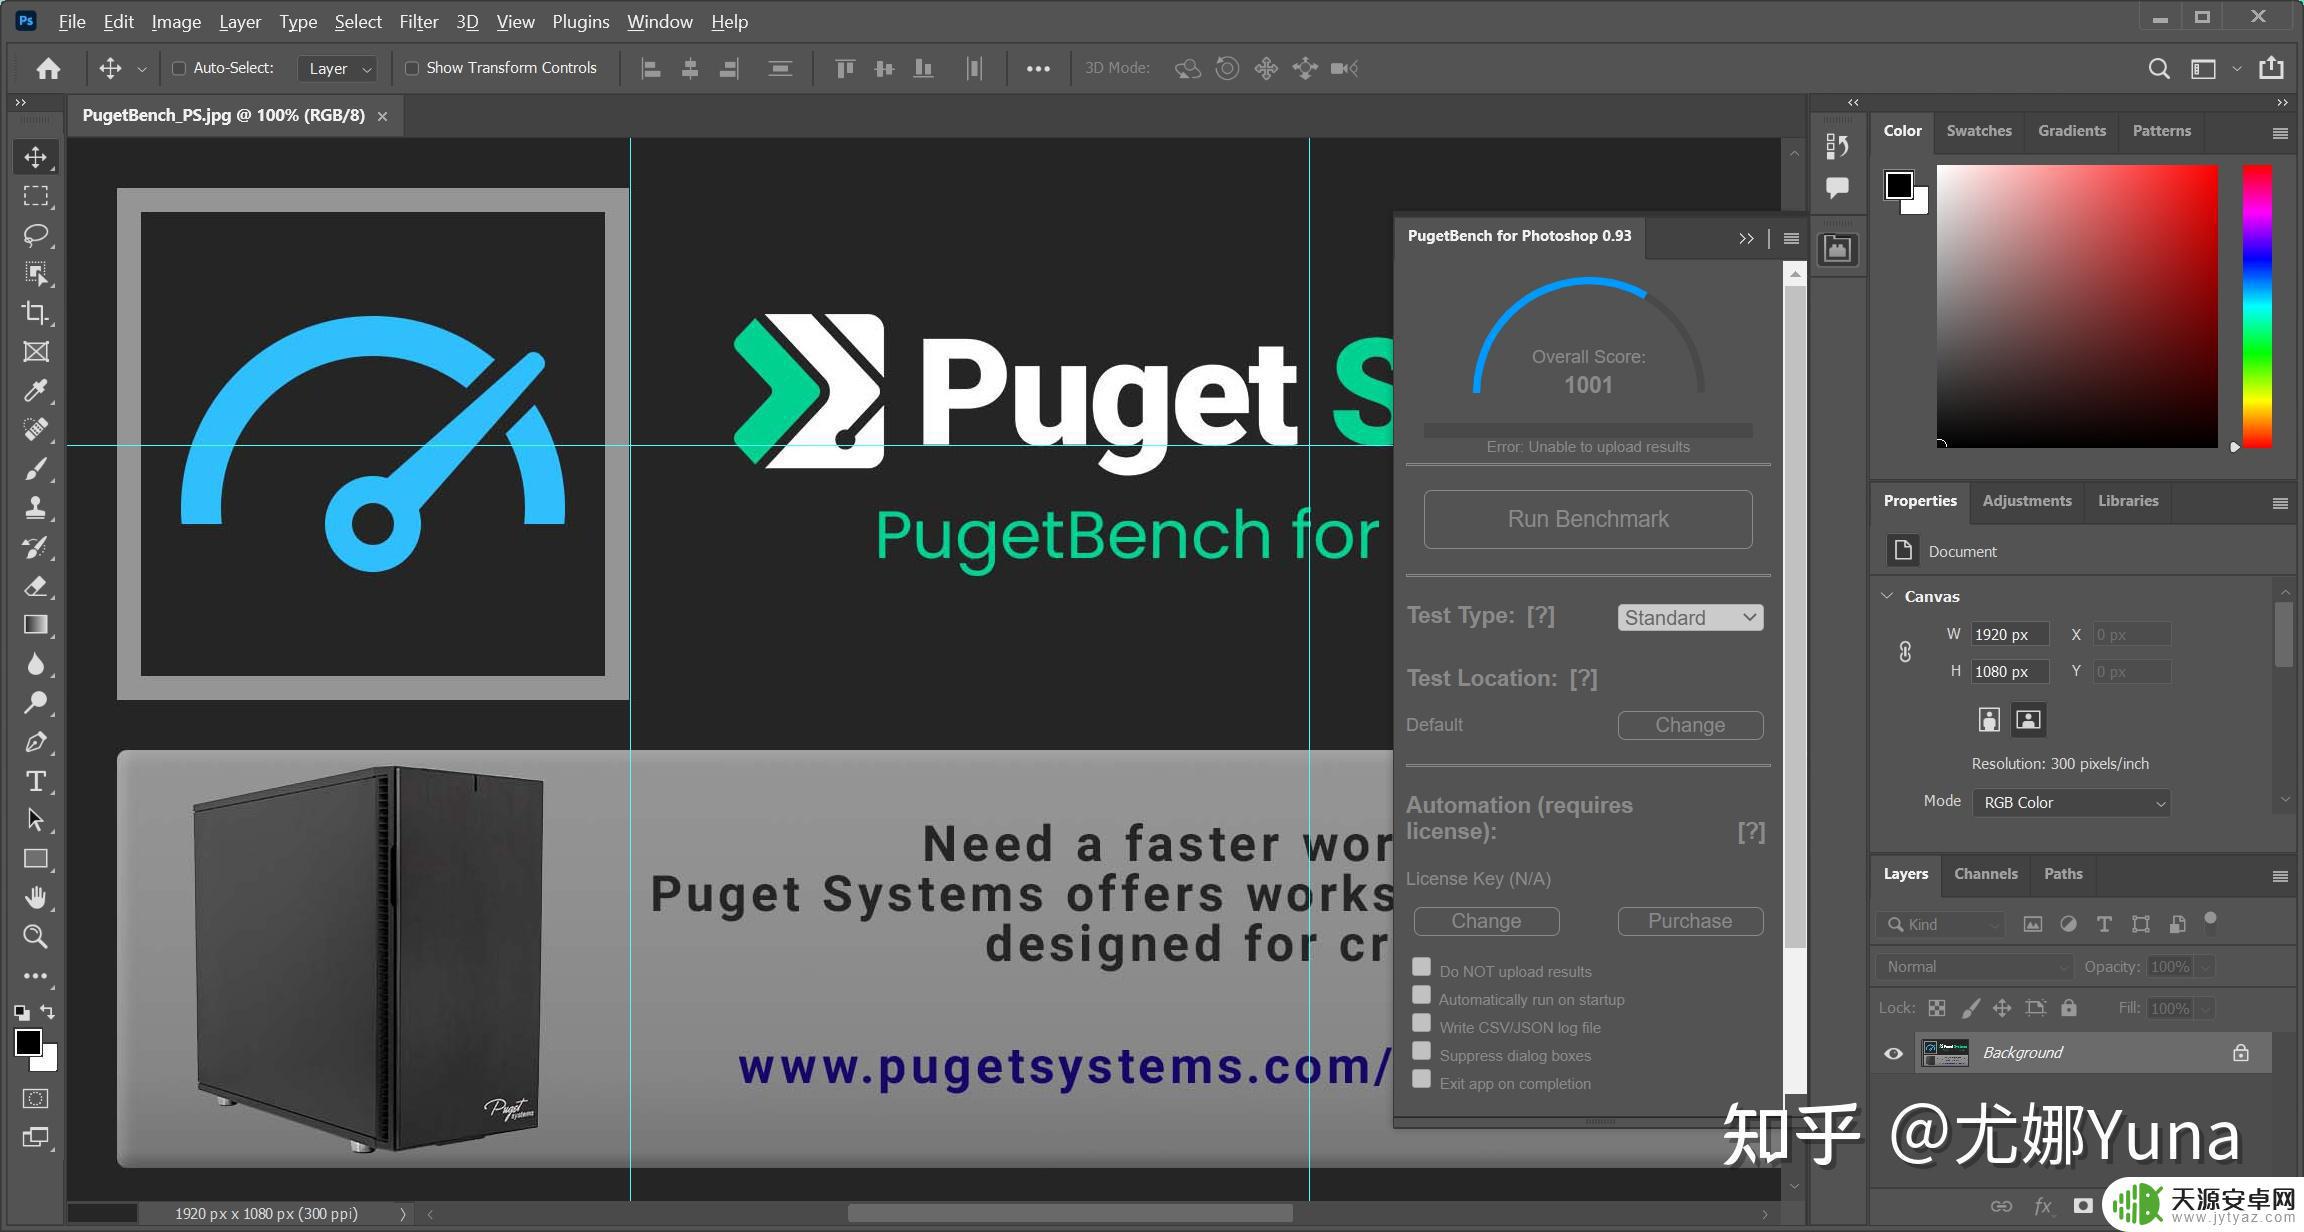Screen dimensions: 2304x1232
Task: Select the Spot Healing Brush tool
Action: click(36, 430)
